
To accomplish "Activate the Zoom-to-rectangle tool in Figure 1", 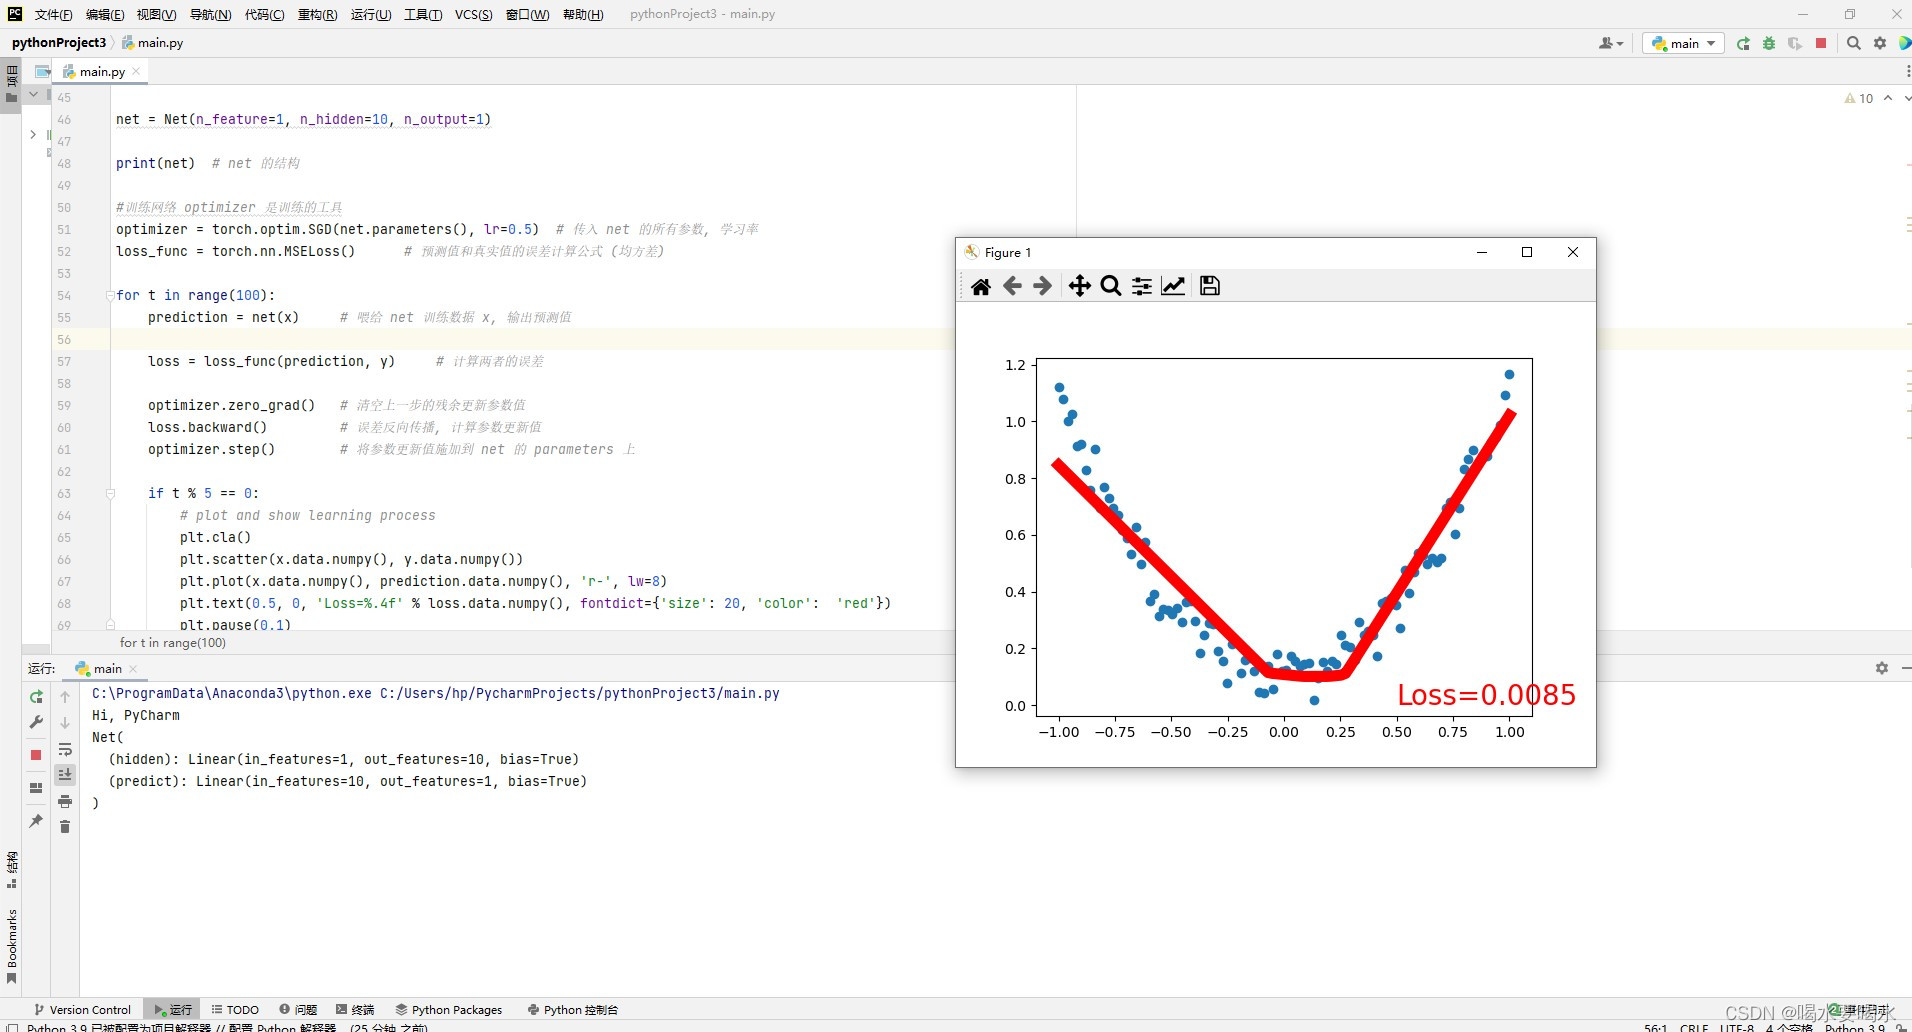I will pos(1111,286).
